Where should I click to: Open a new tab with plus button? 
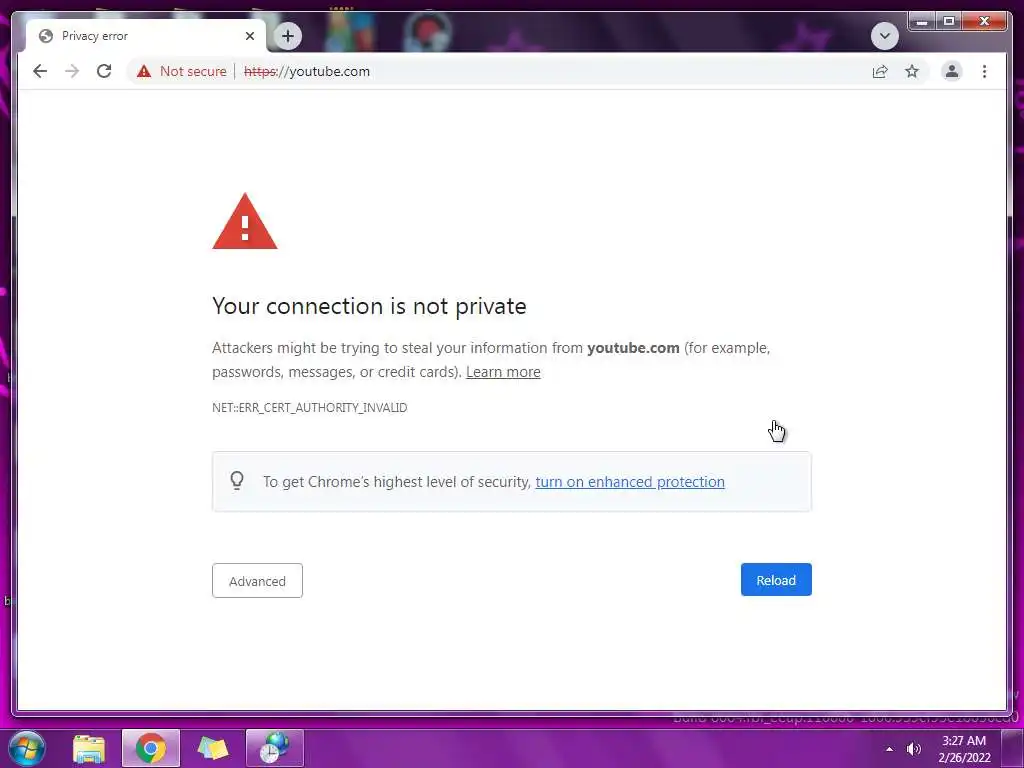pyautogui.click(x=287, y=36)
